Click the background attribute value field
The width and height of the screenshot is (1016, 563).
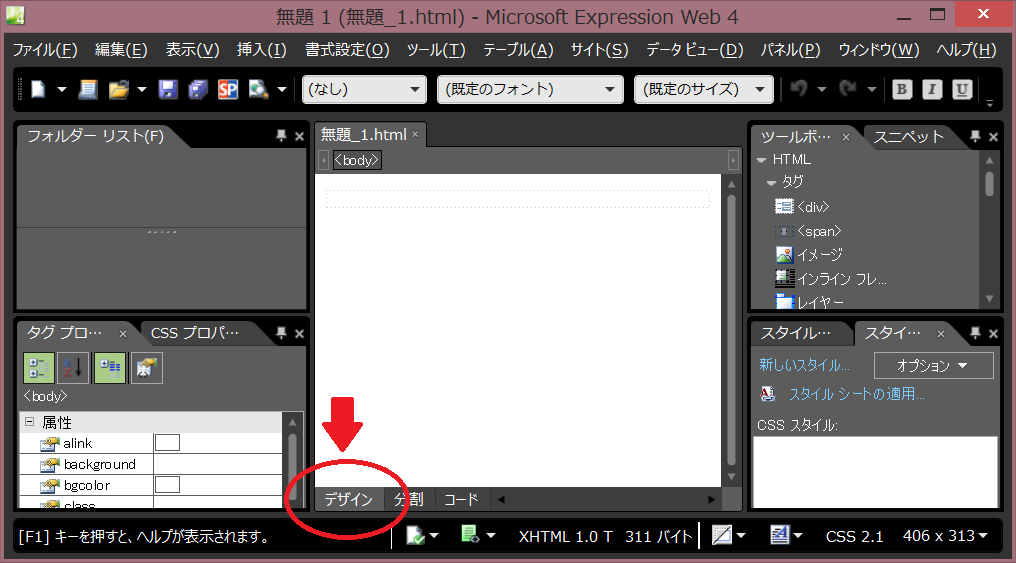(x=218, y=465)
